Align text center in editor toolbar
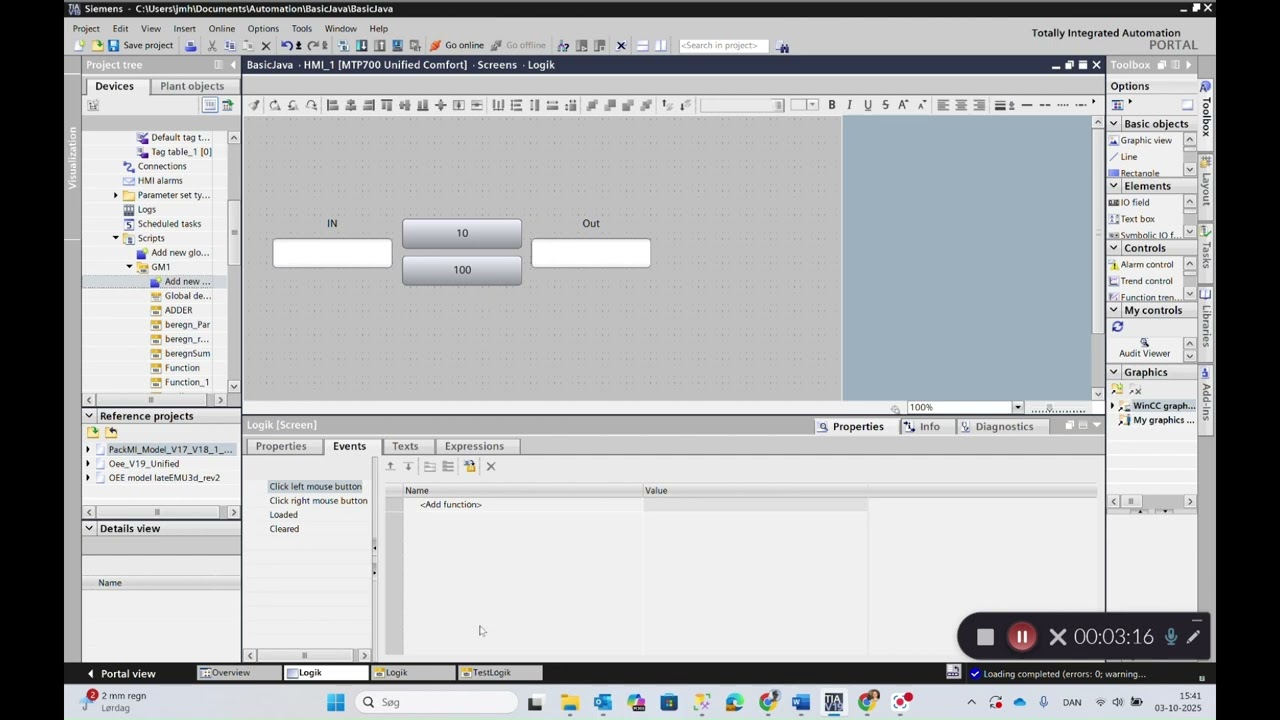1280x720 pixels. [x=961, y=105]
